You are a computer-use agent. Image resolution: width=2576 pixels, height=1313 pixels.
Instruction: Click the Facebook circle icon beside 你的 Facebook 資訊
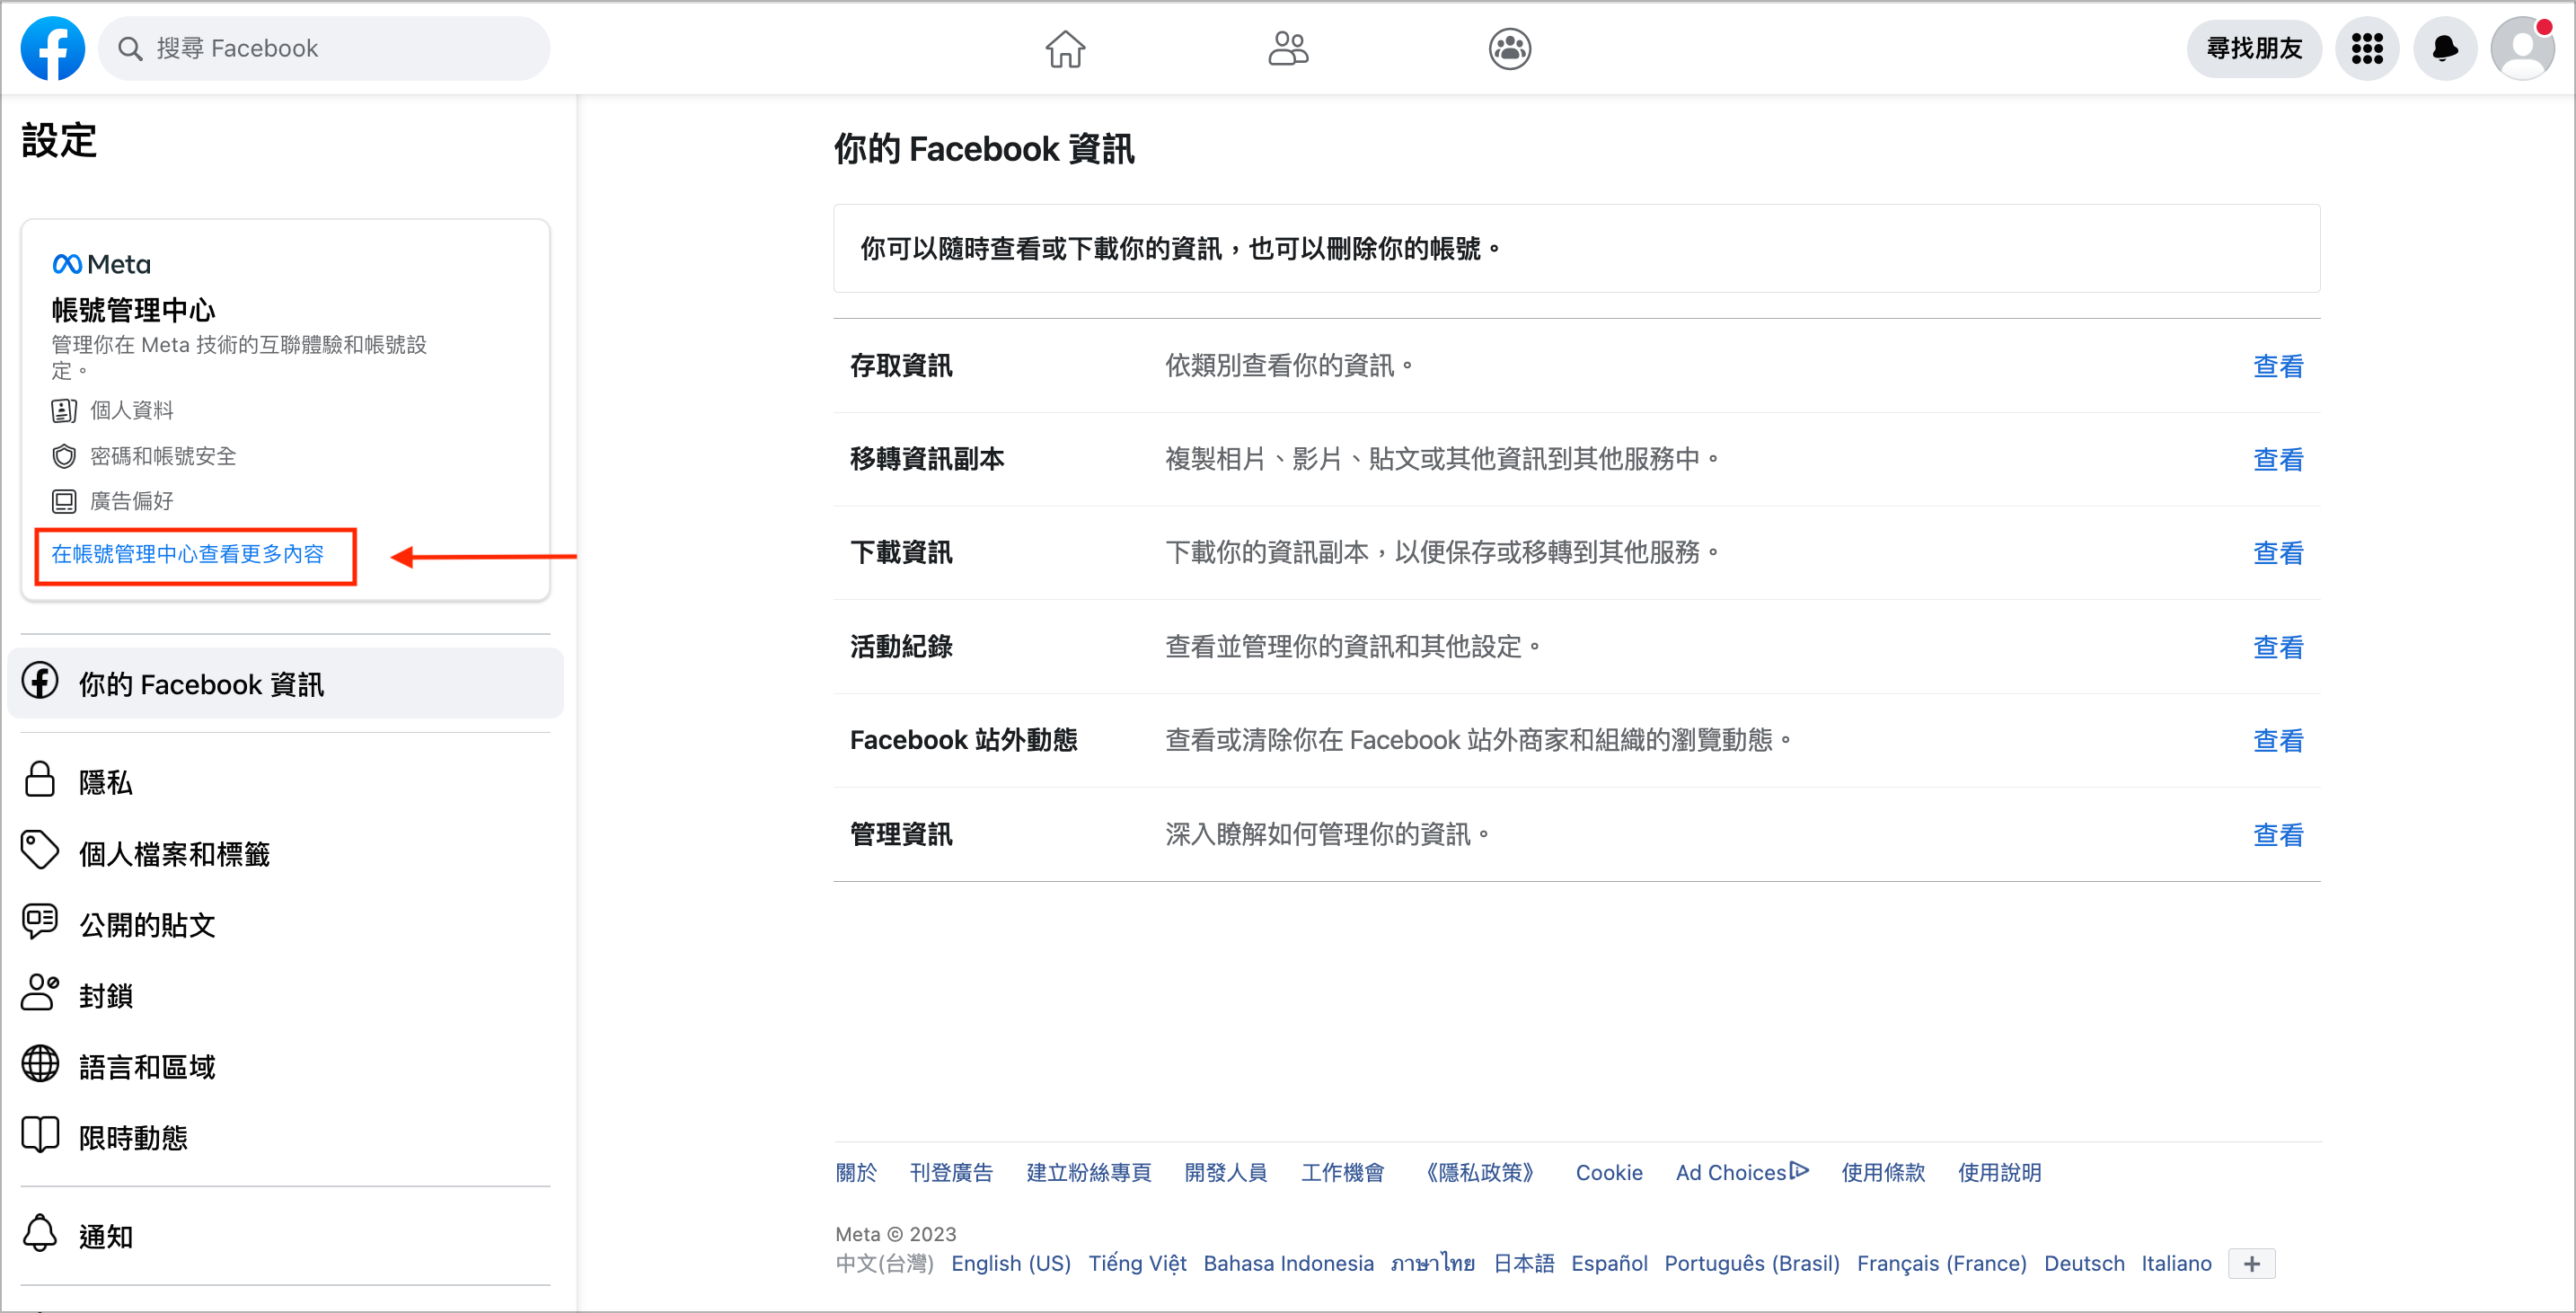click(x=40, y=681)
